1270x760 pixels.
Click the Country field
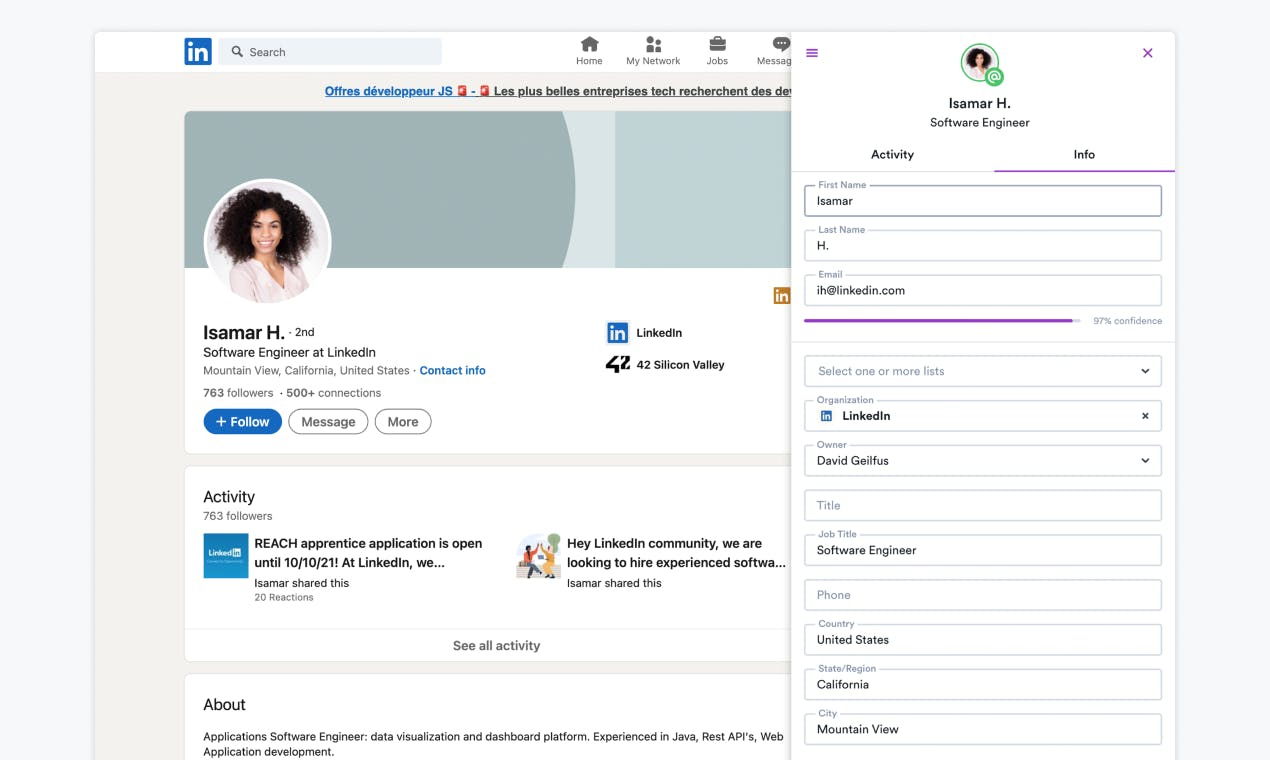pos(983,640)
